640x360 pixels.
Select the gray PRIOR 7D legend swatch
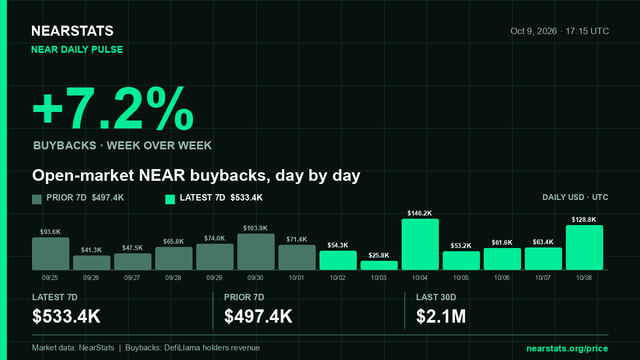click(x=37, y=199)
